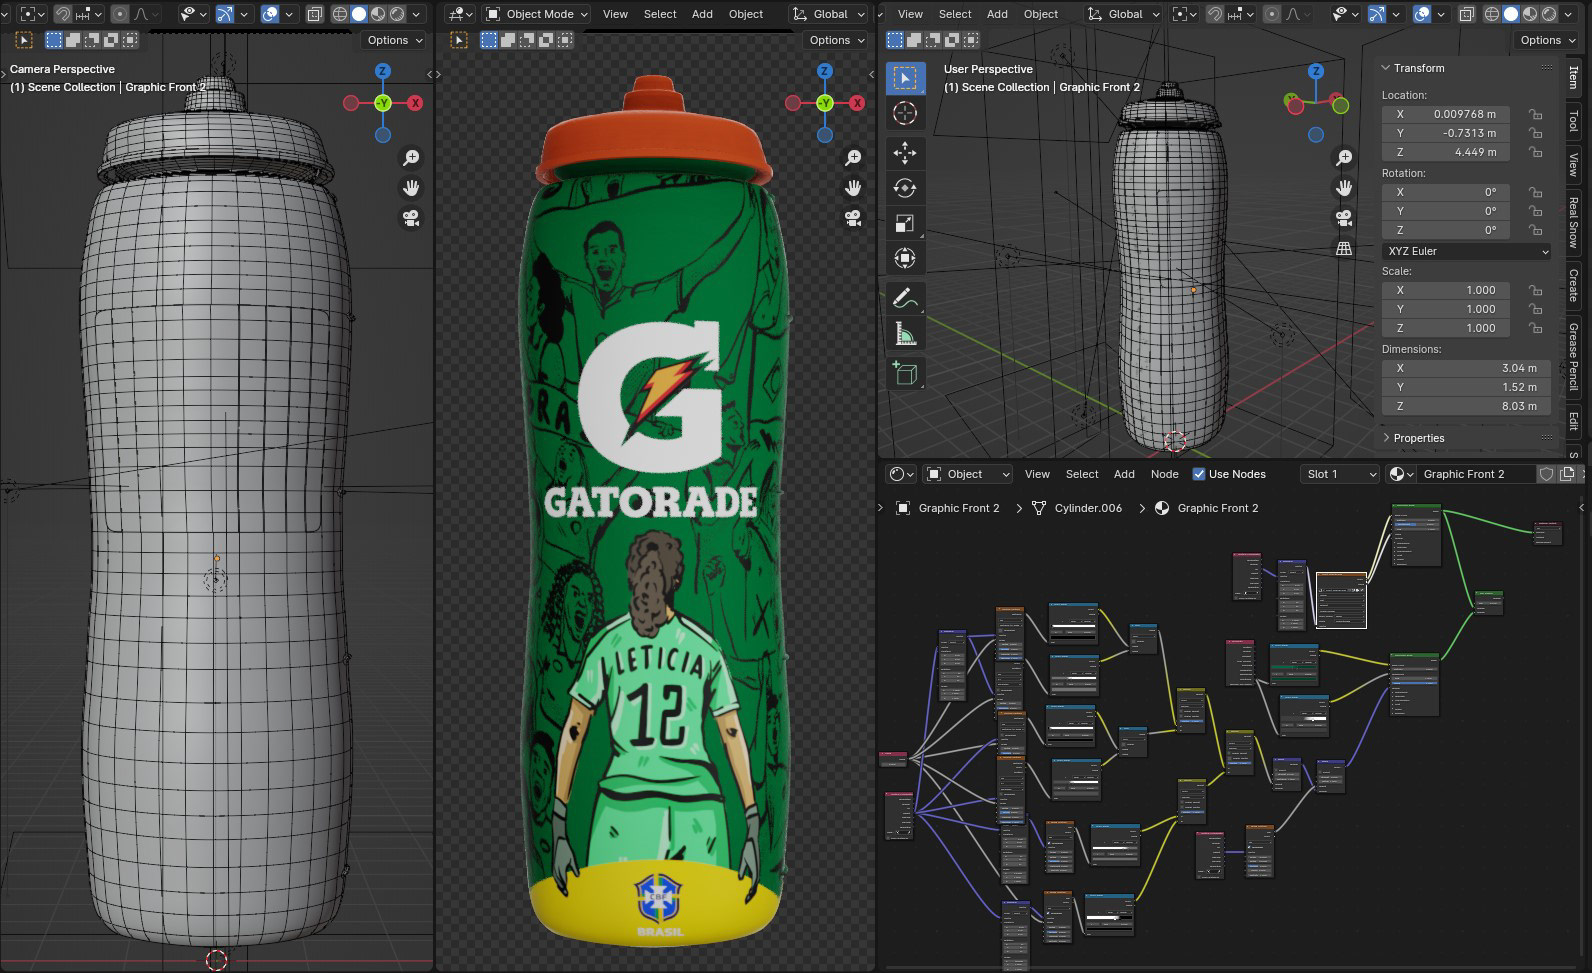Pick the Measure ruler tool
This screenshot has height=973, width=1592.
point(905,334)
